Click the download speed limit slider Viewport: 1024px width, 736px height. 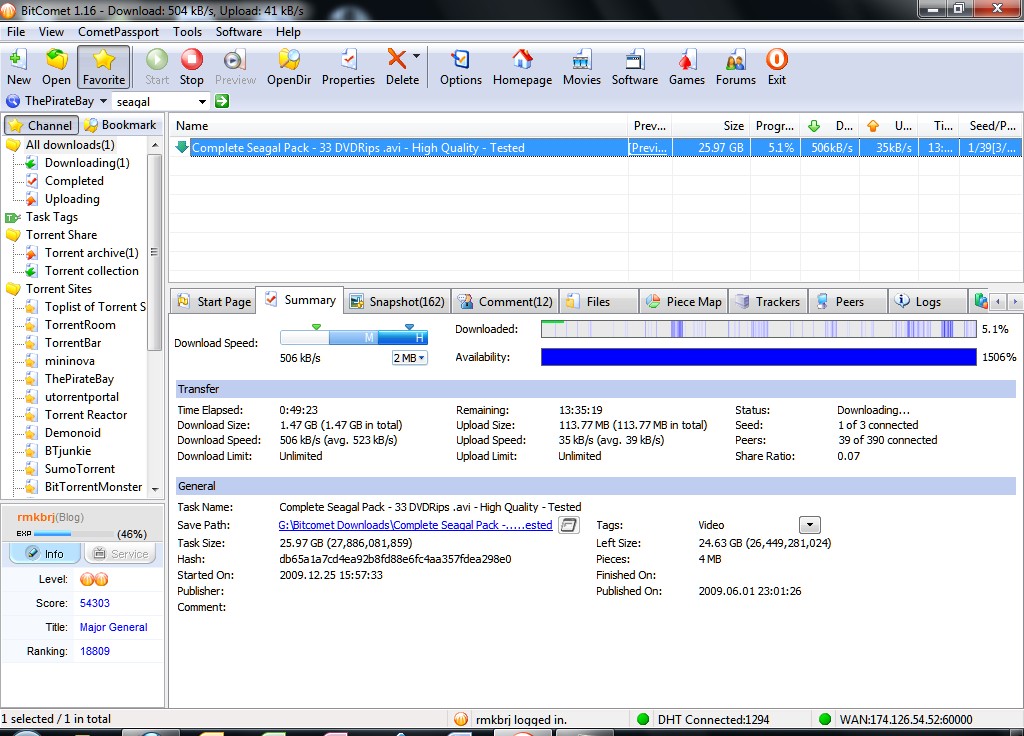353,337
